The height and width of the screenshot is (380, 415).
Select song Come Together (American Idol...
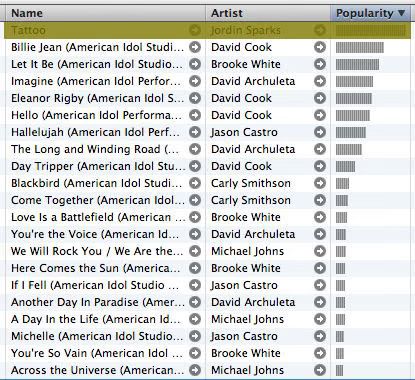[x=98, y=200]
